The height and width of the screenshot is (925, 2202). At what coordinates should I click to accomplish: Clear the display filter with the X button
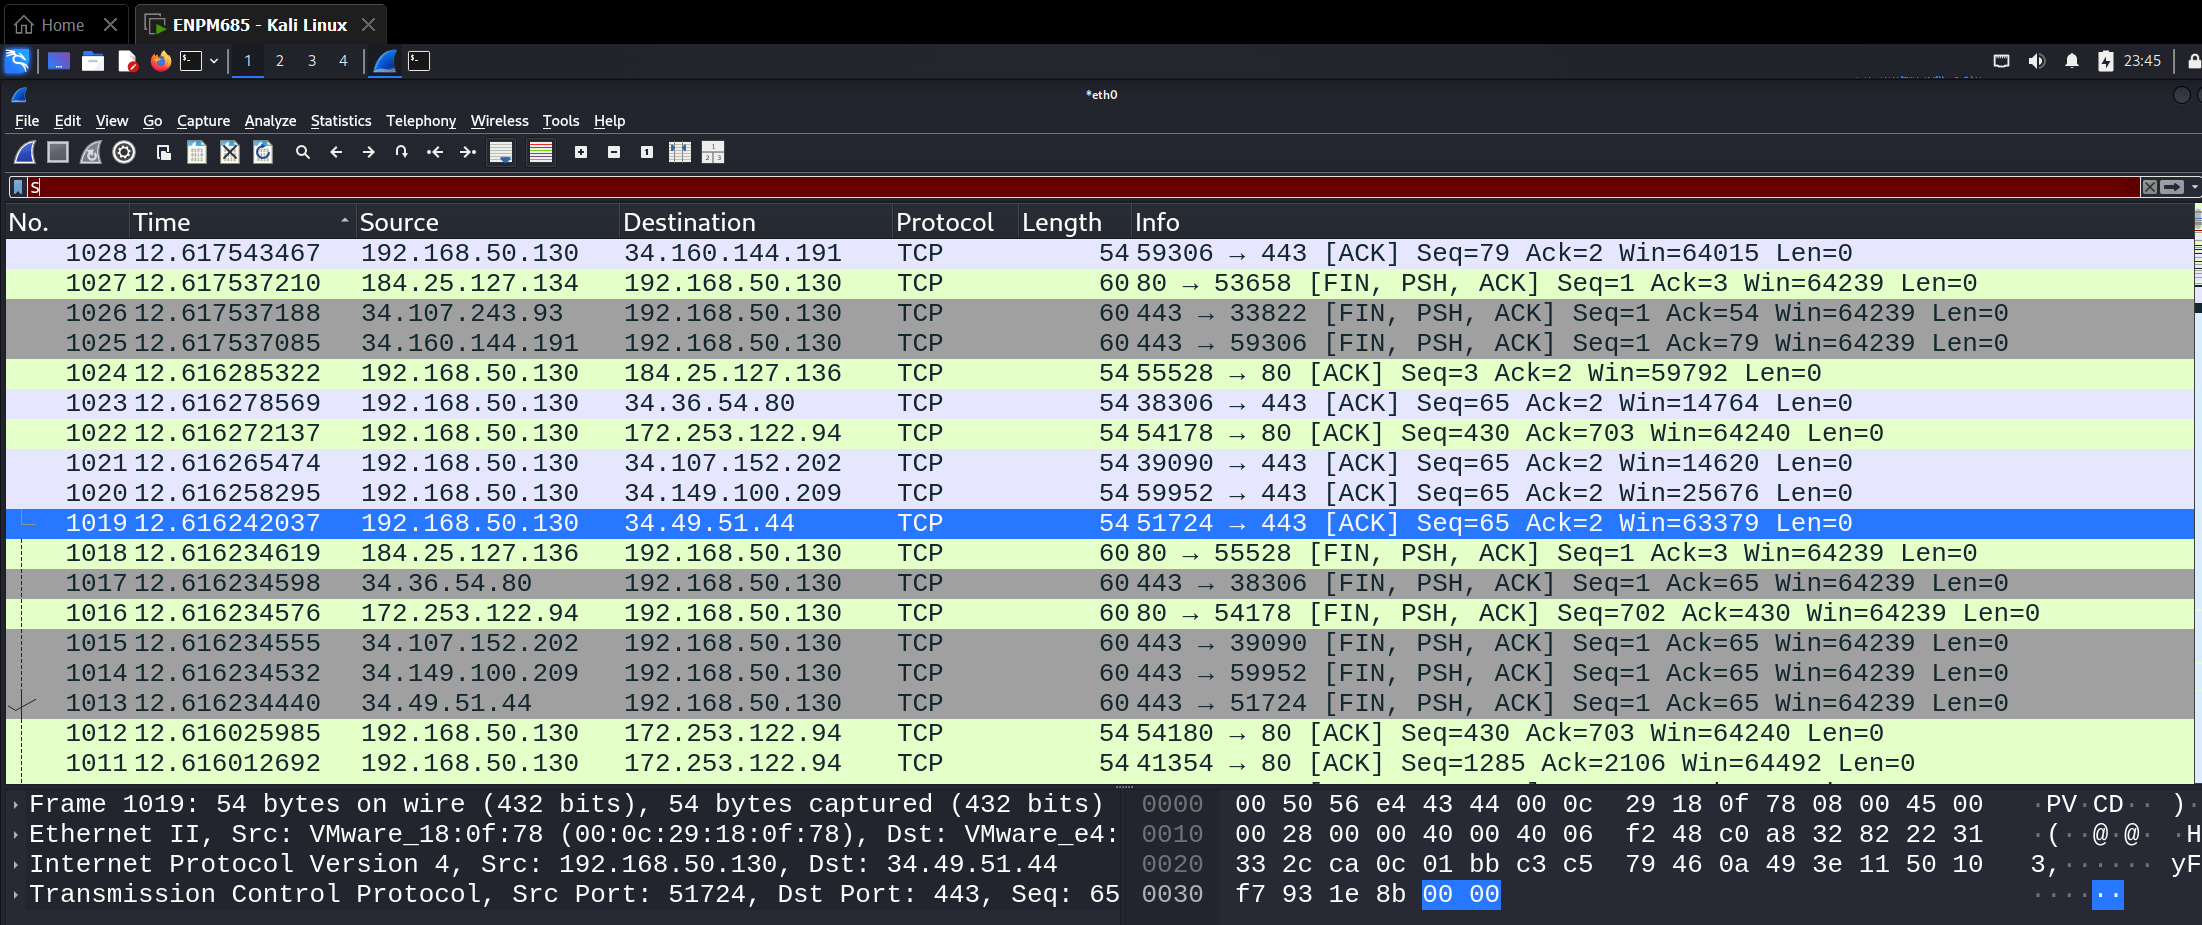[2149, 187]
